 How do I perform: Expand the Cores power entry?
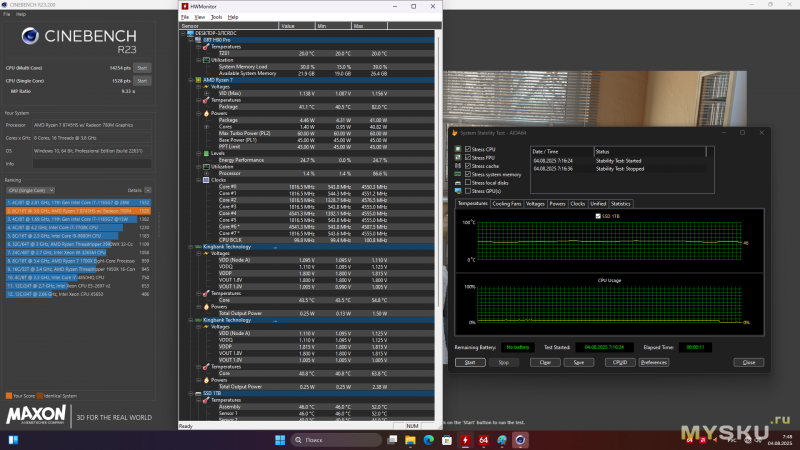pyautogui.click(x=206, y=127)
